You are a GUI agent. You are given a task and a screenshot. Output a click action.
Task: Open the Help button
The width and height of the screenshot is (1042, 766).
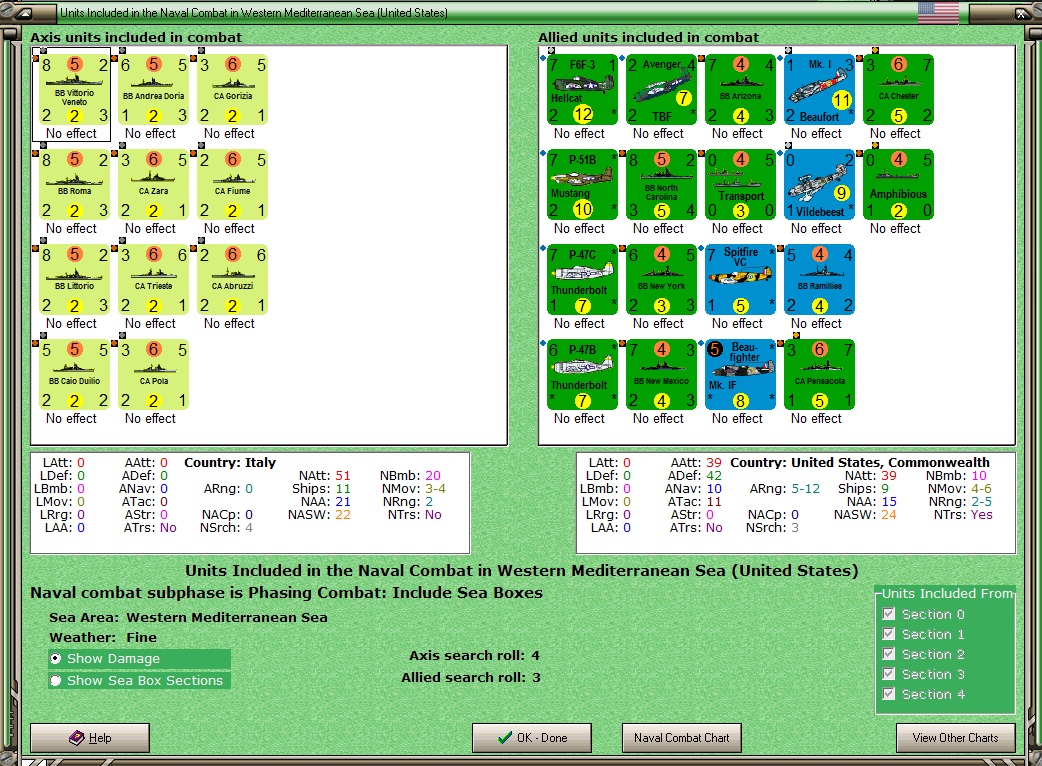tap(90, 737)
